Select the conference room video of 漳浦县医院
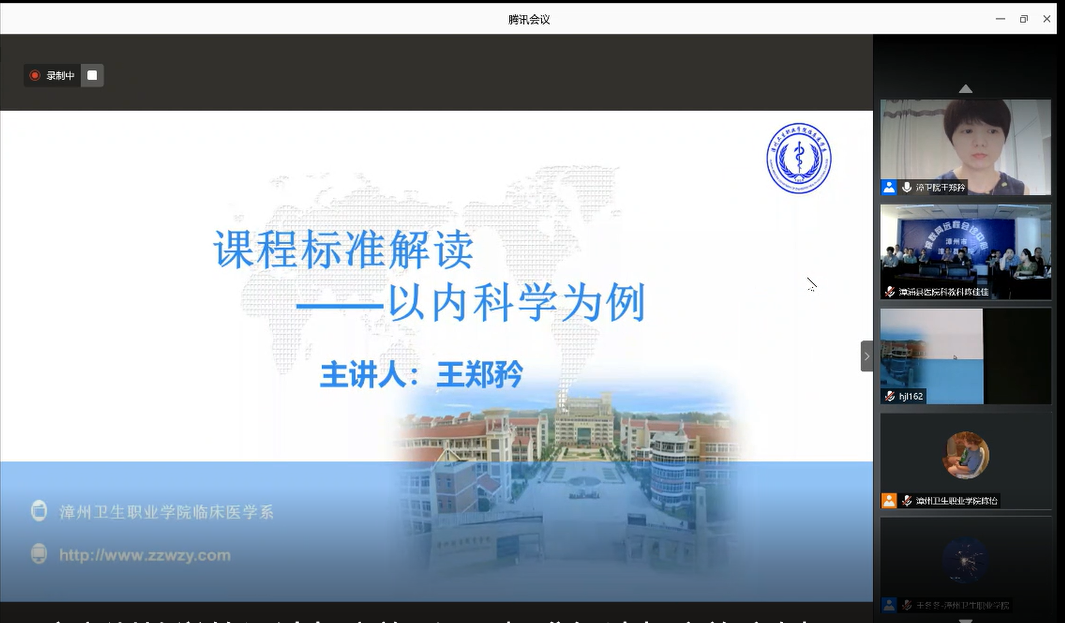The width and height of the screenshot is (1065, 623). click(x=965, y=245)
